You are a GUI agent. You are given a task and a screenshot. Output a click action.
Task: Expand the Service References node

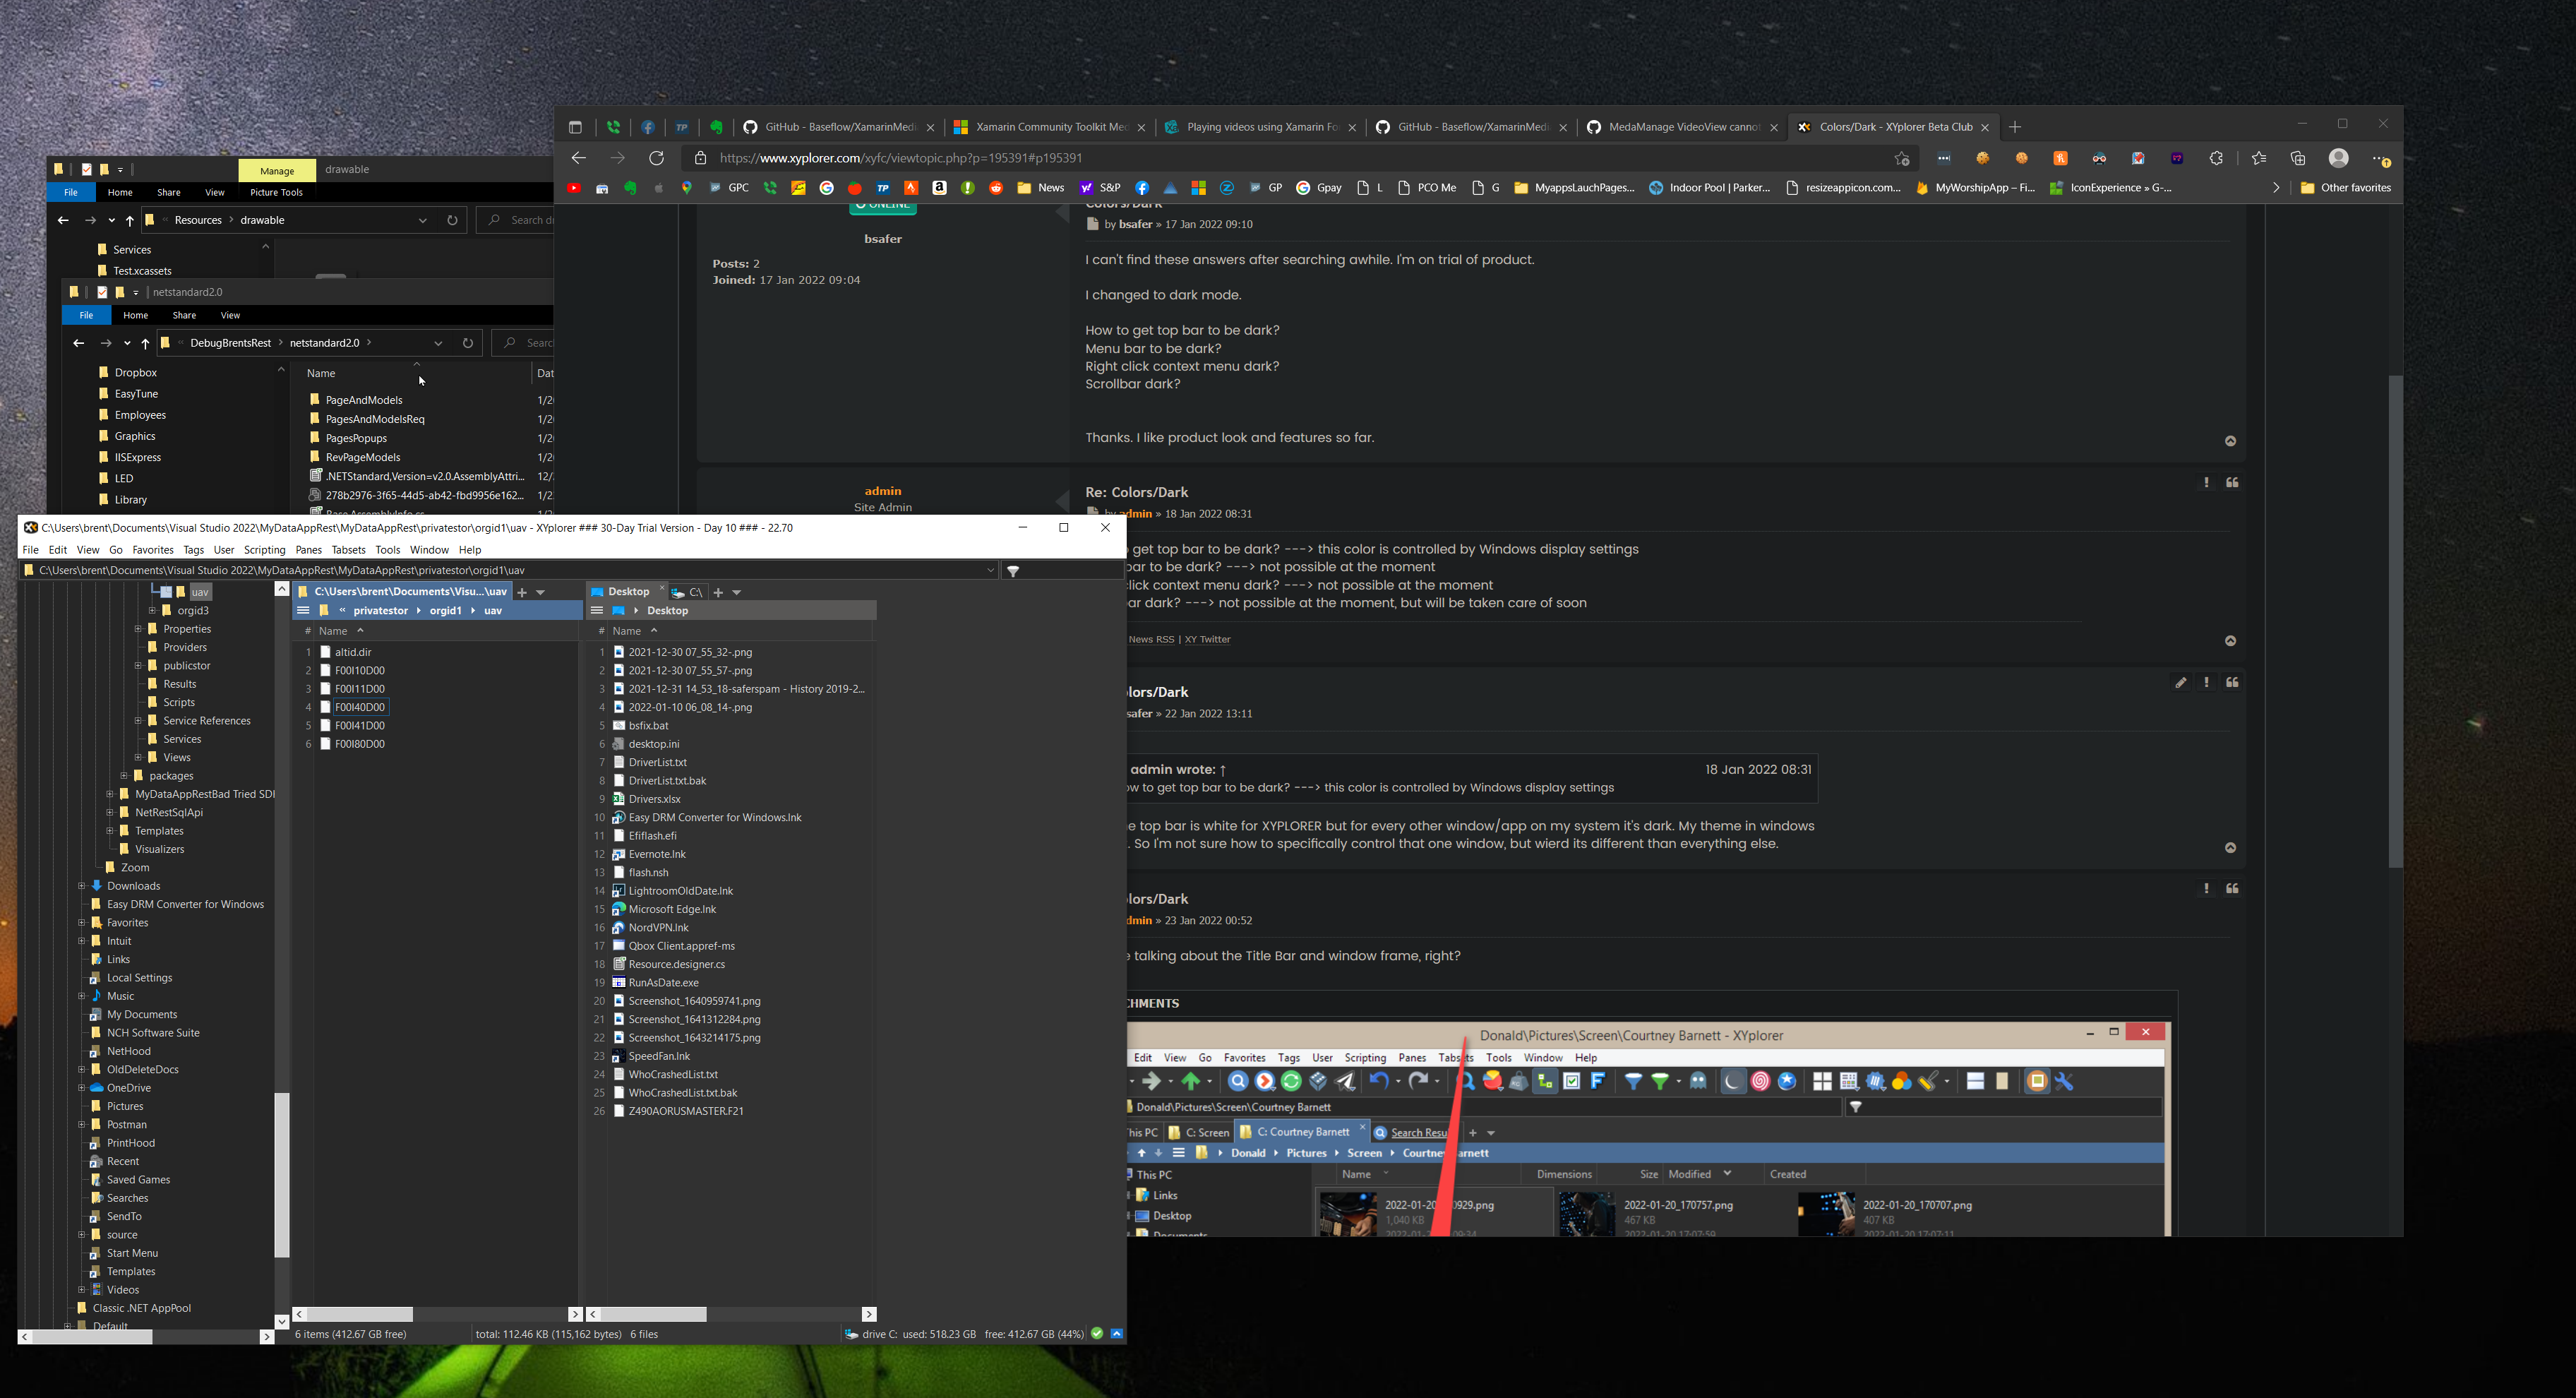pyautogui.click(x=138, y=721)
